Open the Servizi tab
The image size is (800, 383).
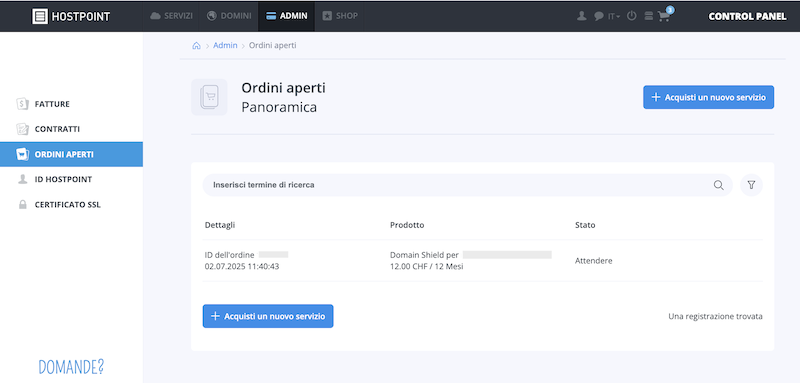(171, 16)
